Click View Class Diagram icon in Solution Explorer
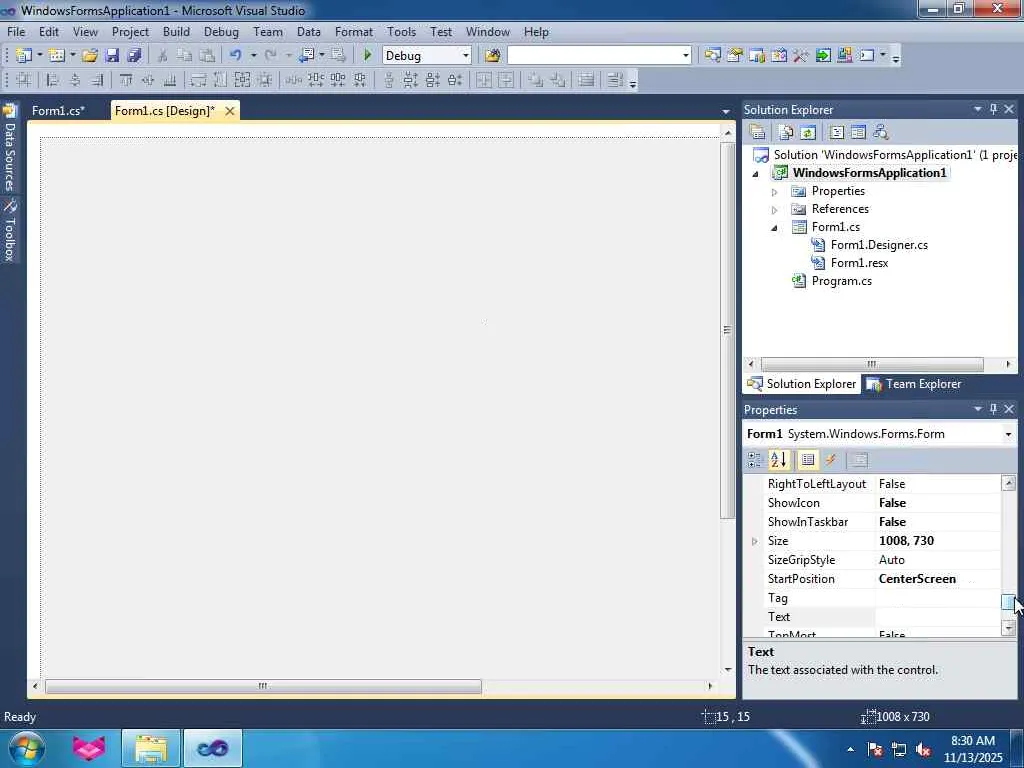The width and height of the screenshot is (1024, 768). click(x=880, y=132)
